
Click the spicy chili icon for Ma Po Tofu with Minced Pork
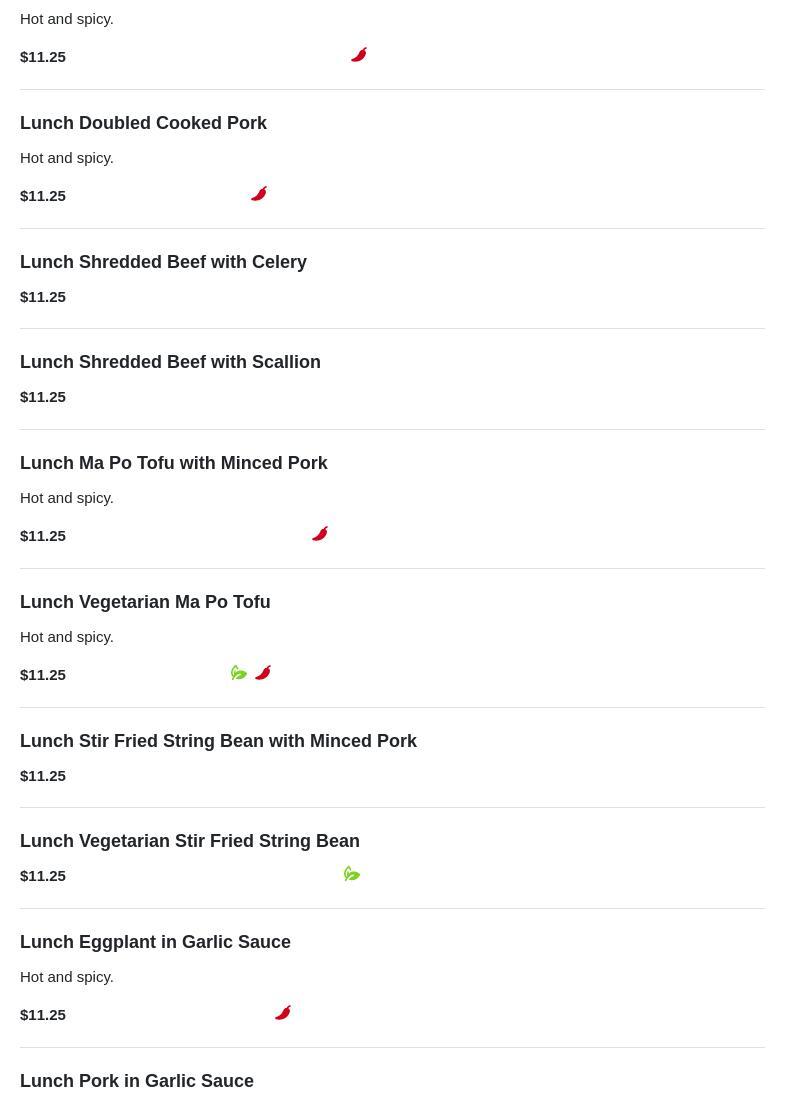320,534
